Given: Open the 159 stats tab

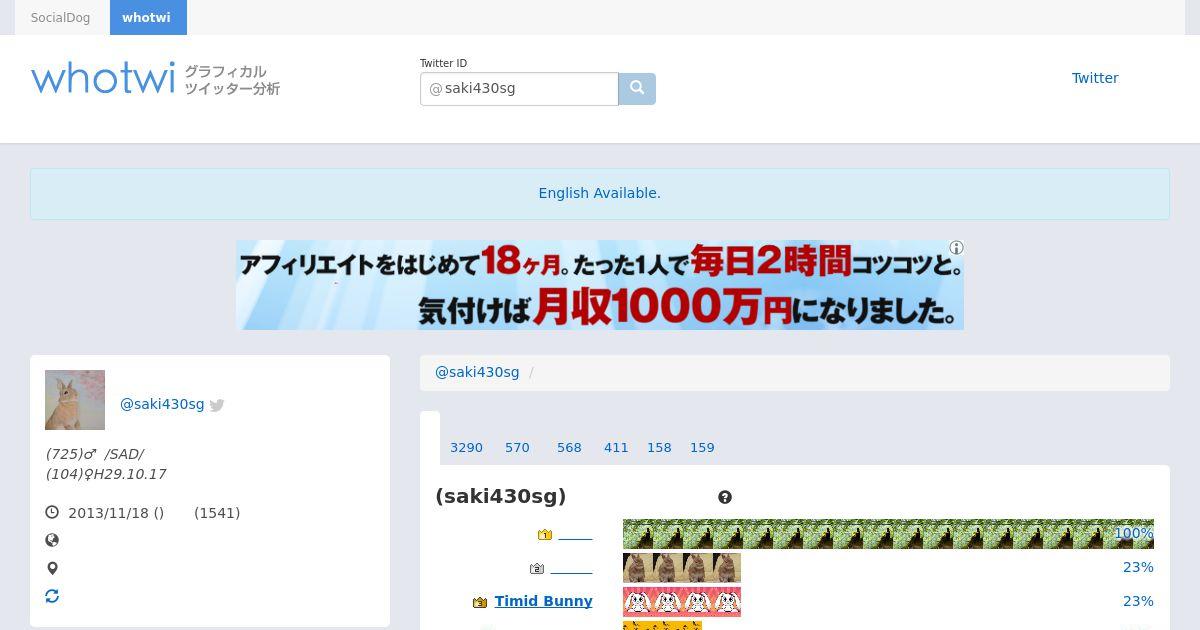Looking at the screenshot, I should click(702, 448).
